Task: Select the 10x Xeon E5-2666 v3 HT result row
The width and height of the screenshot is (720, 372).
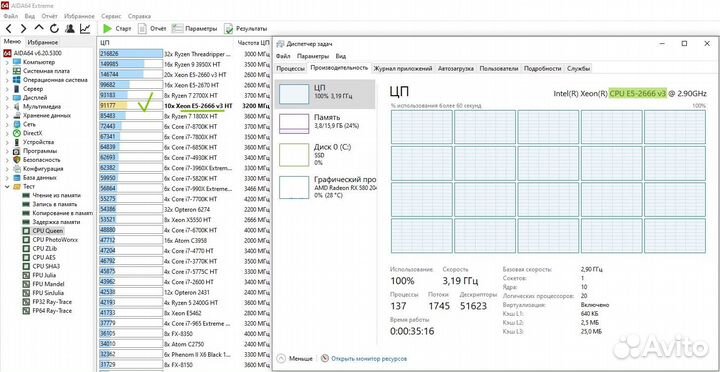Action: click(185, 106)
